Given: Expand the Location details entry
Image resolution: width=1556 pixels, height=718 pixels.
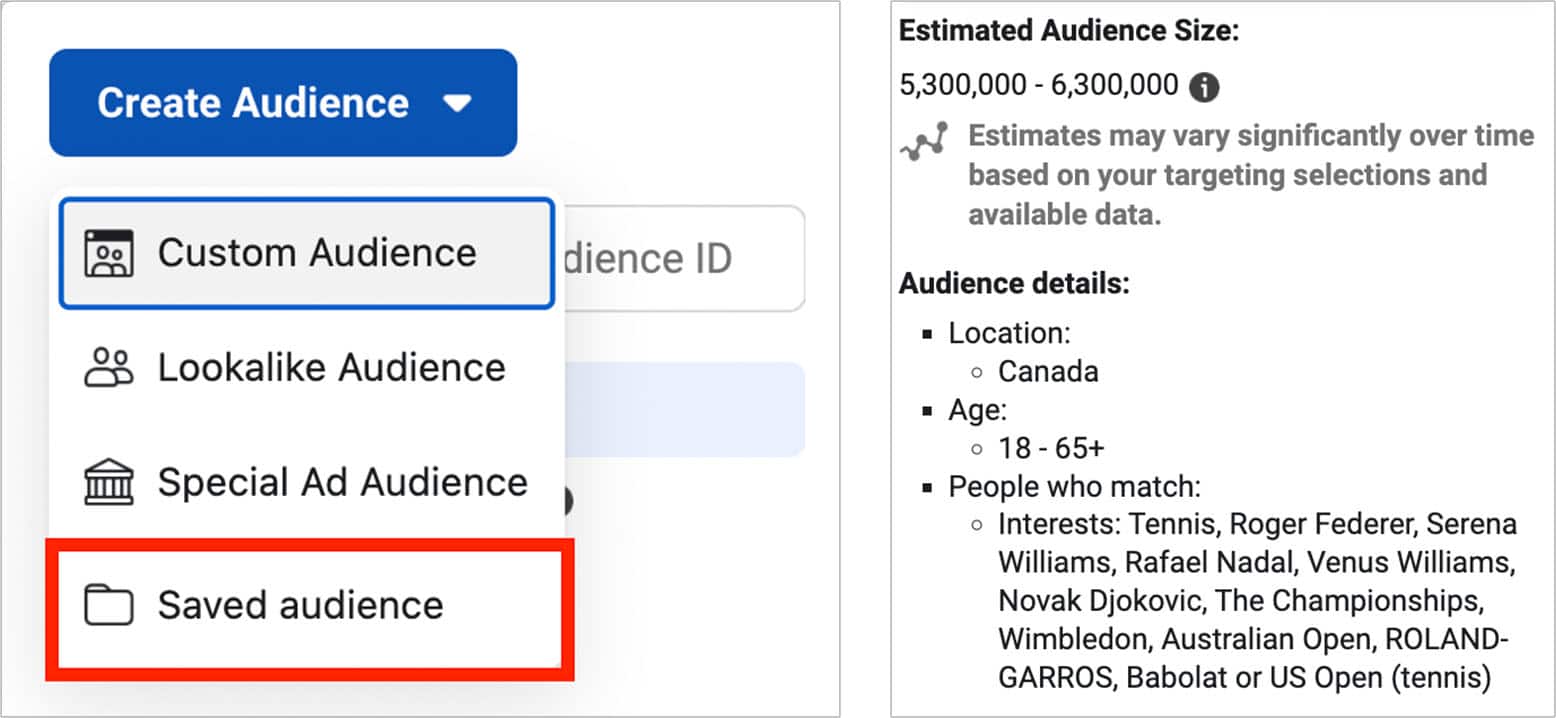Looking at the screenshot, I should [x=1011, y=334].
